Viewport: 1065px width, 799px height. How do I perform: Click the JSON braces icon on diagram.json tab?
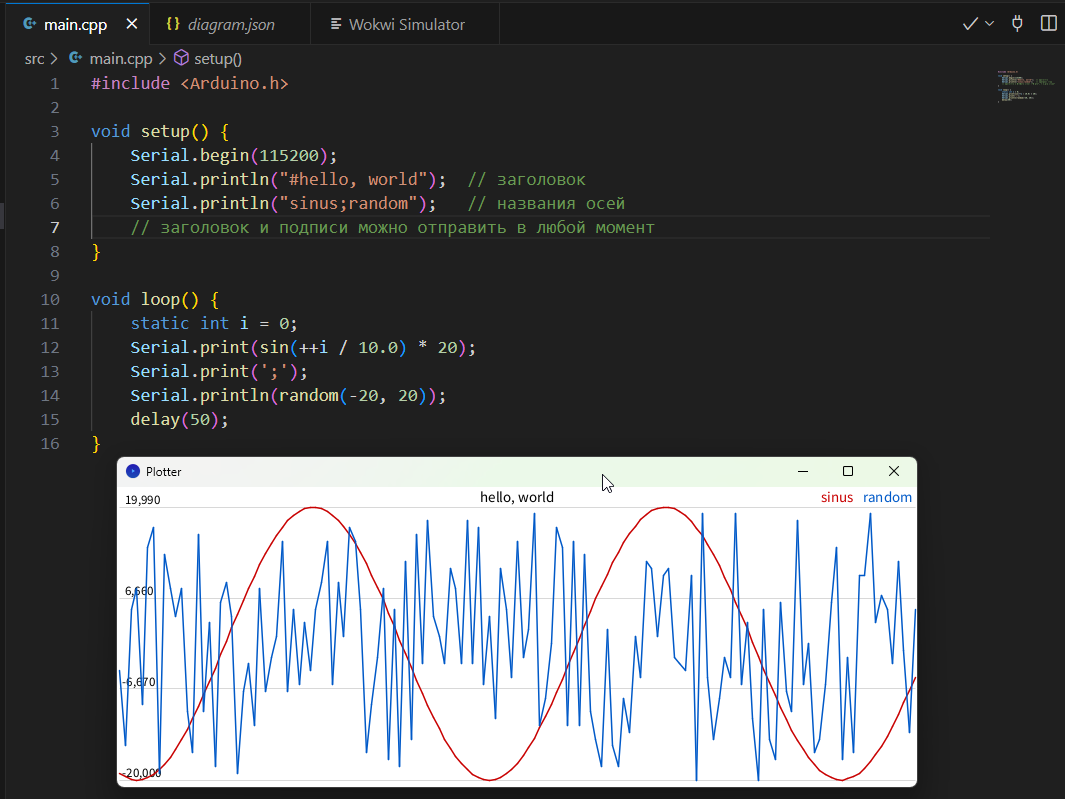[173, 24]
